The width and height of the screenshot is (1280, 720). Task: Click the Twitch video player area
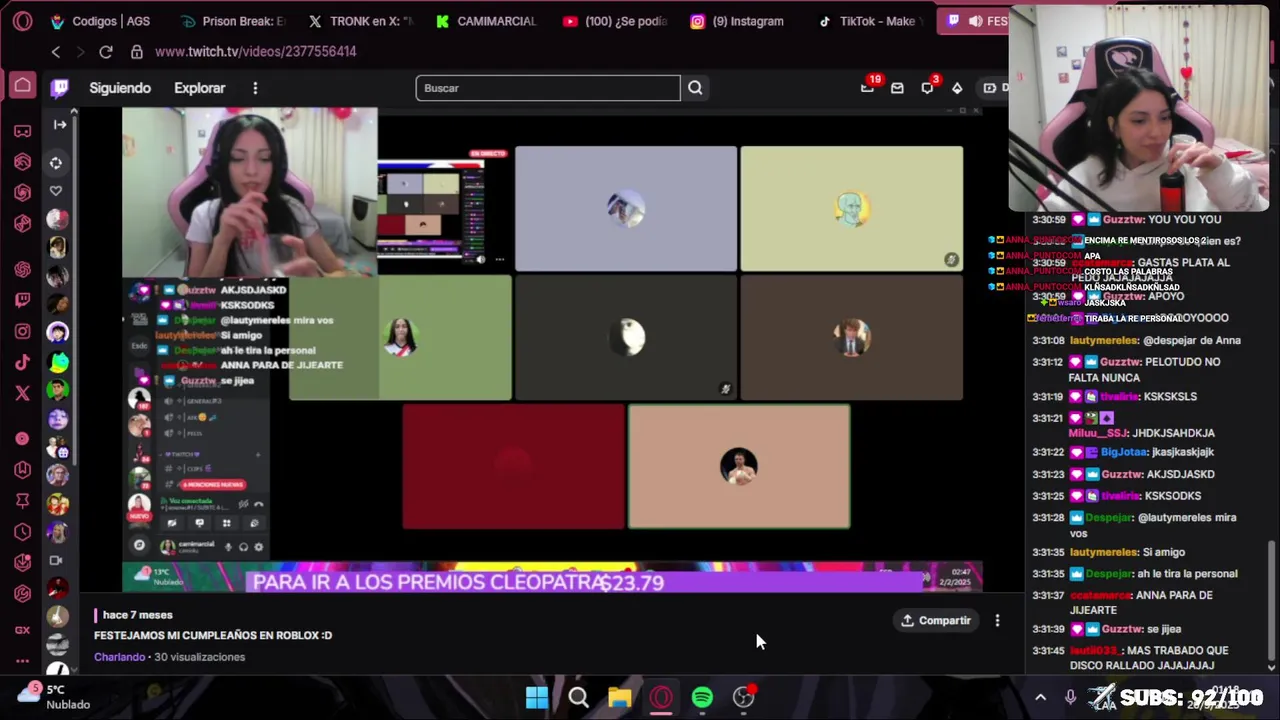[x=552, y=350]
